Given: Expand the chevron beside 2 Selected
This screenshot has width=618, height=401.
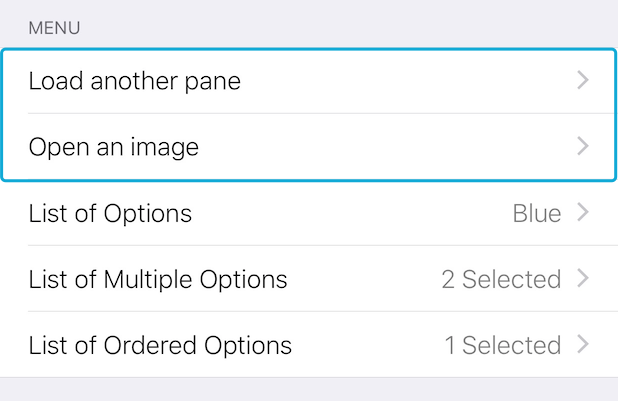Looking at the screenshot, I should 583,278.
